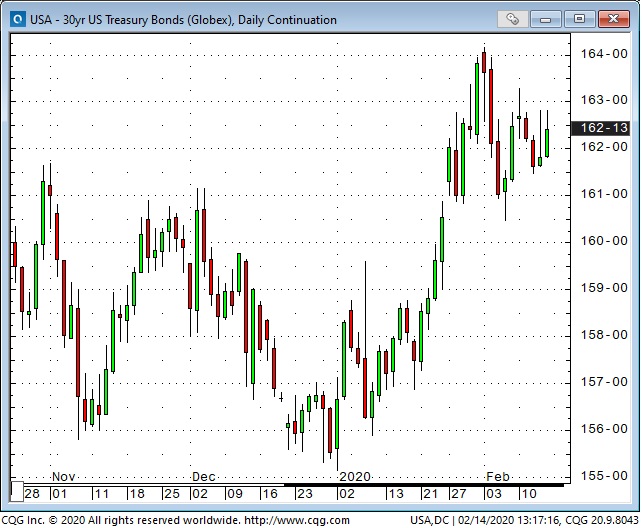Screen dimensions: 642x528
Task: Click date label 16 on time axis
Action: [270, 494]
